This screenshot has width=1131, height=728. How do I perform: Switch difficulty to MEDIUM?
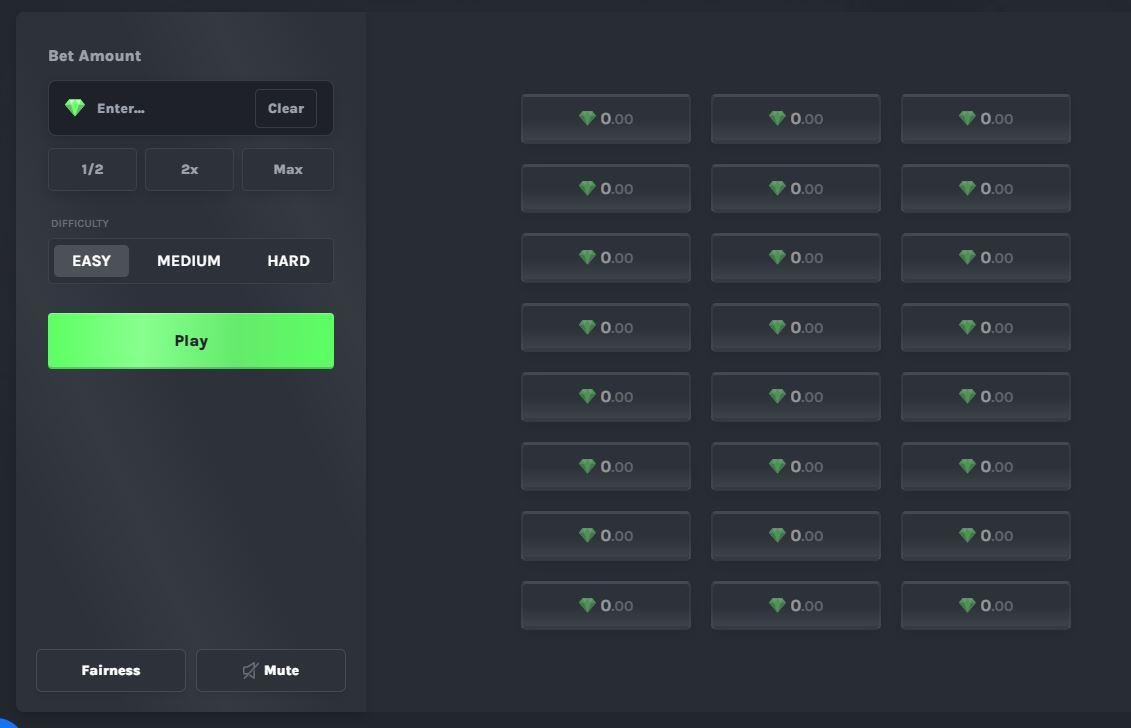coord(189,261)
